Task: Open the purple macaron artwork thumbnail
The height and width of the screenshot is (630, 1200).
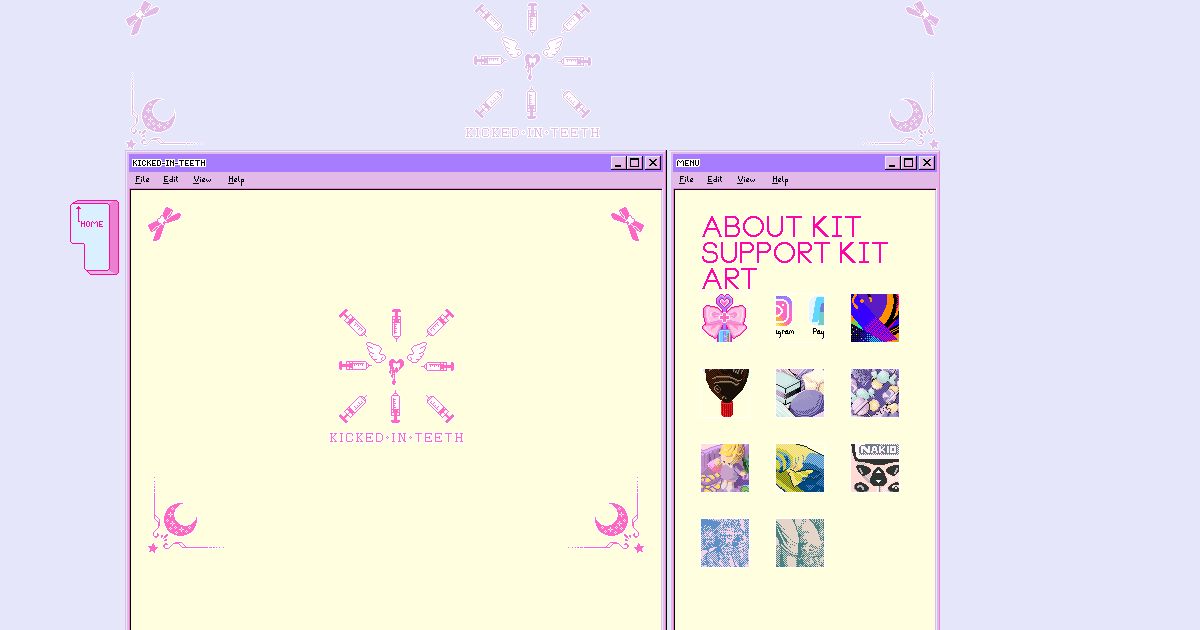Action: click(x=800, y=392)
